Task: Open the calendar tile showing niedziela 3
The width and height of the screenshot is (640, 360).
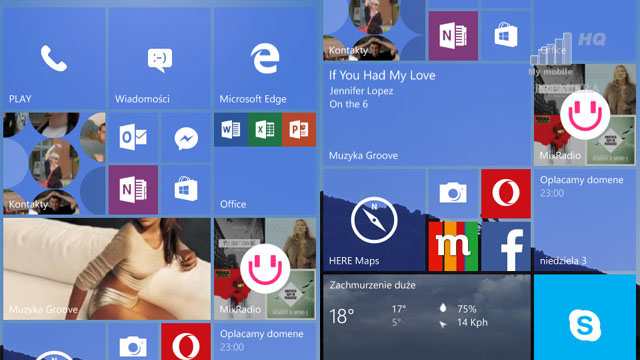Action: pyautogui.click(x=585, y=220)
